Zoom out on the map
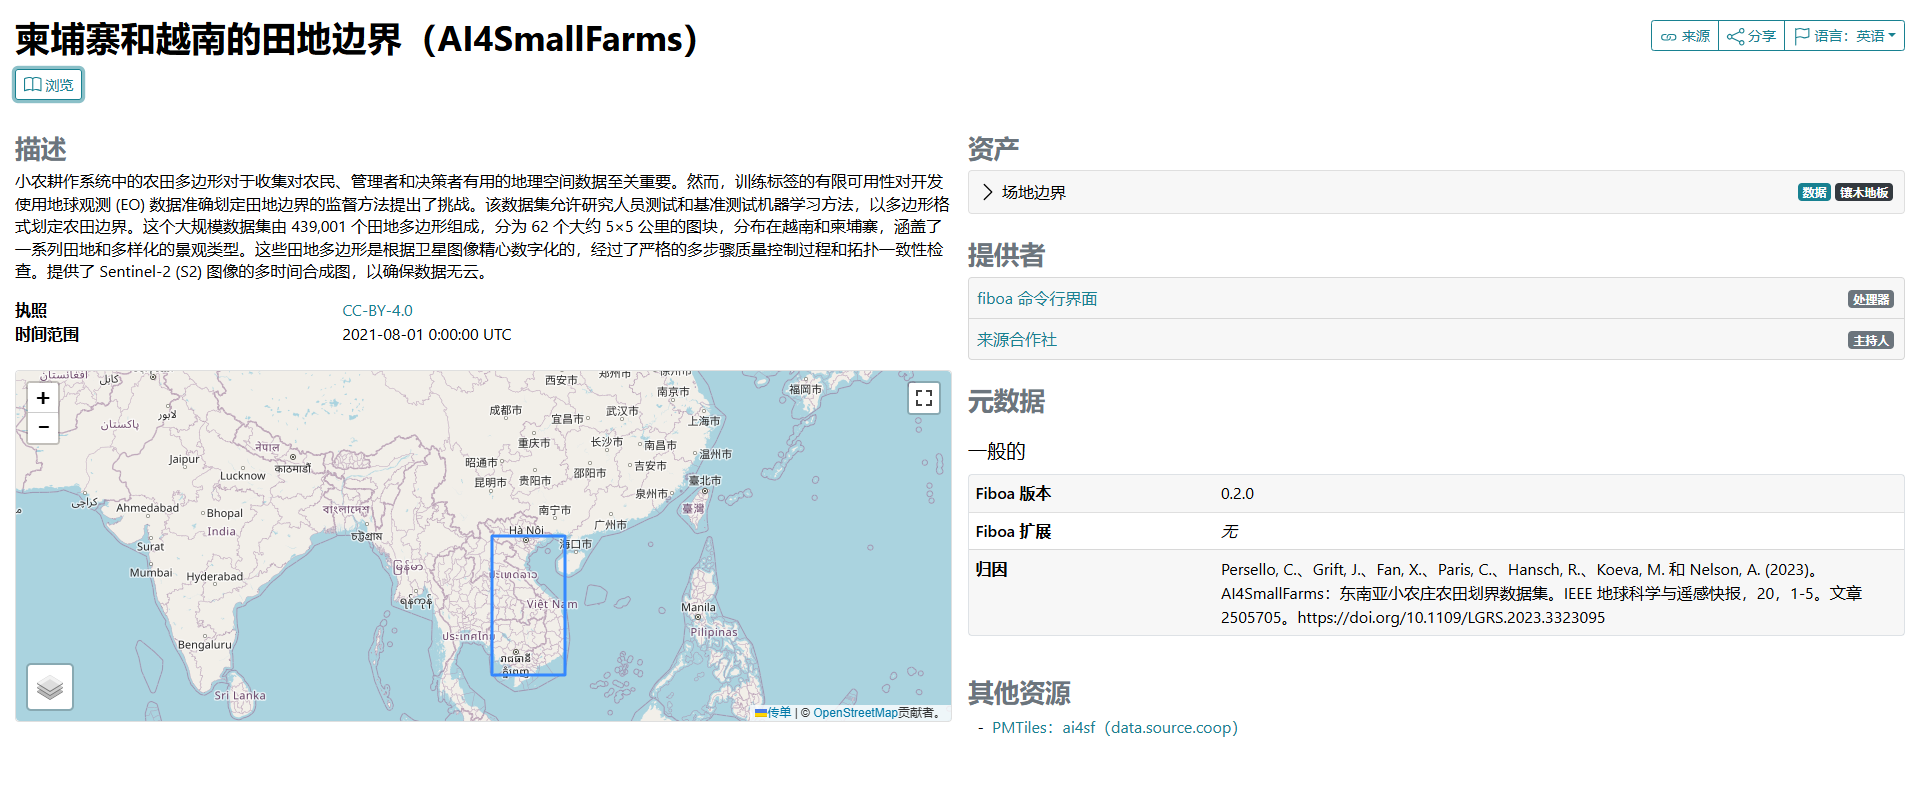The width and height of the screenshot is (1918, 805). pos(43,427)
